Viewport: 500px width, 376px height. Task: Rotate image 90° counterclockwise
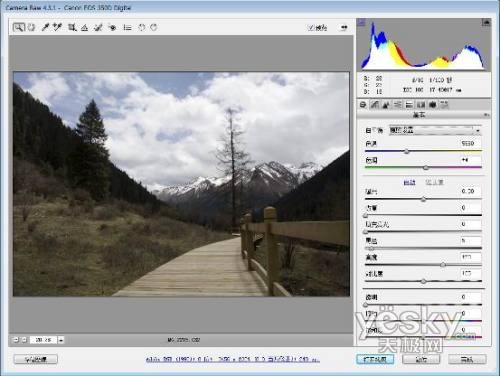(142, 27)
